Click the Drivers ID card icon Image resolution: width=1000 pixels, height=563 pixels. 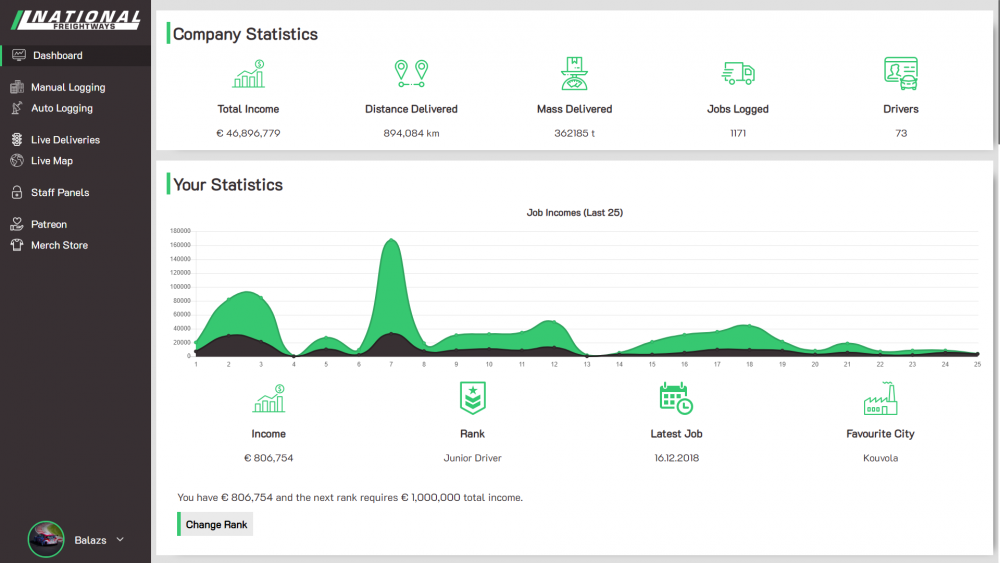point(900,74)
